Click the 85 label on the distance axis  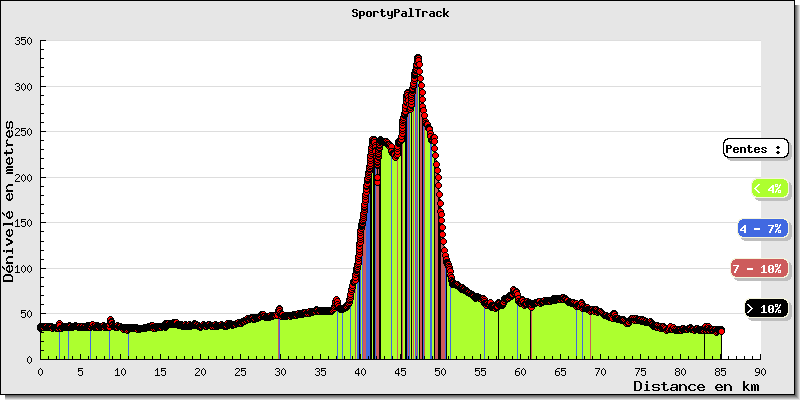tap(720, 372)
